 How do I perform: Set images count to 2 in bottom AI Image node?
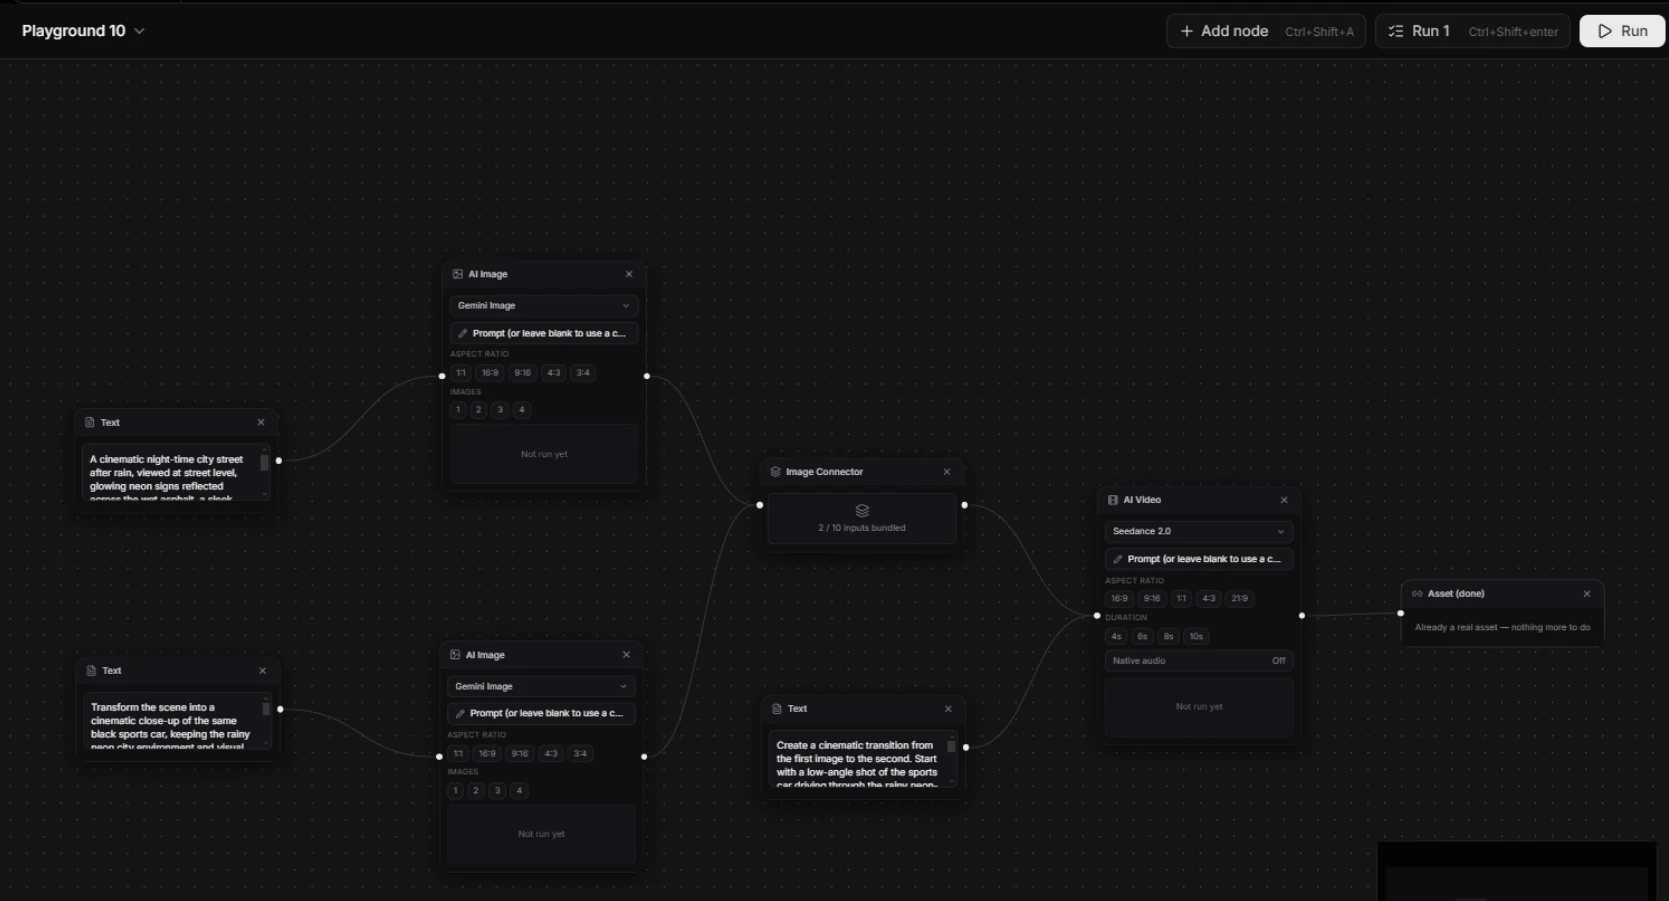click(476, 791)
